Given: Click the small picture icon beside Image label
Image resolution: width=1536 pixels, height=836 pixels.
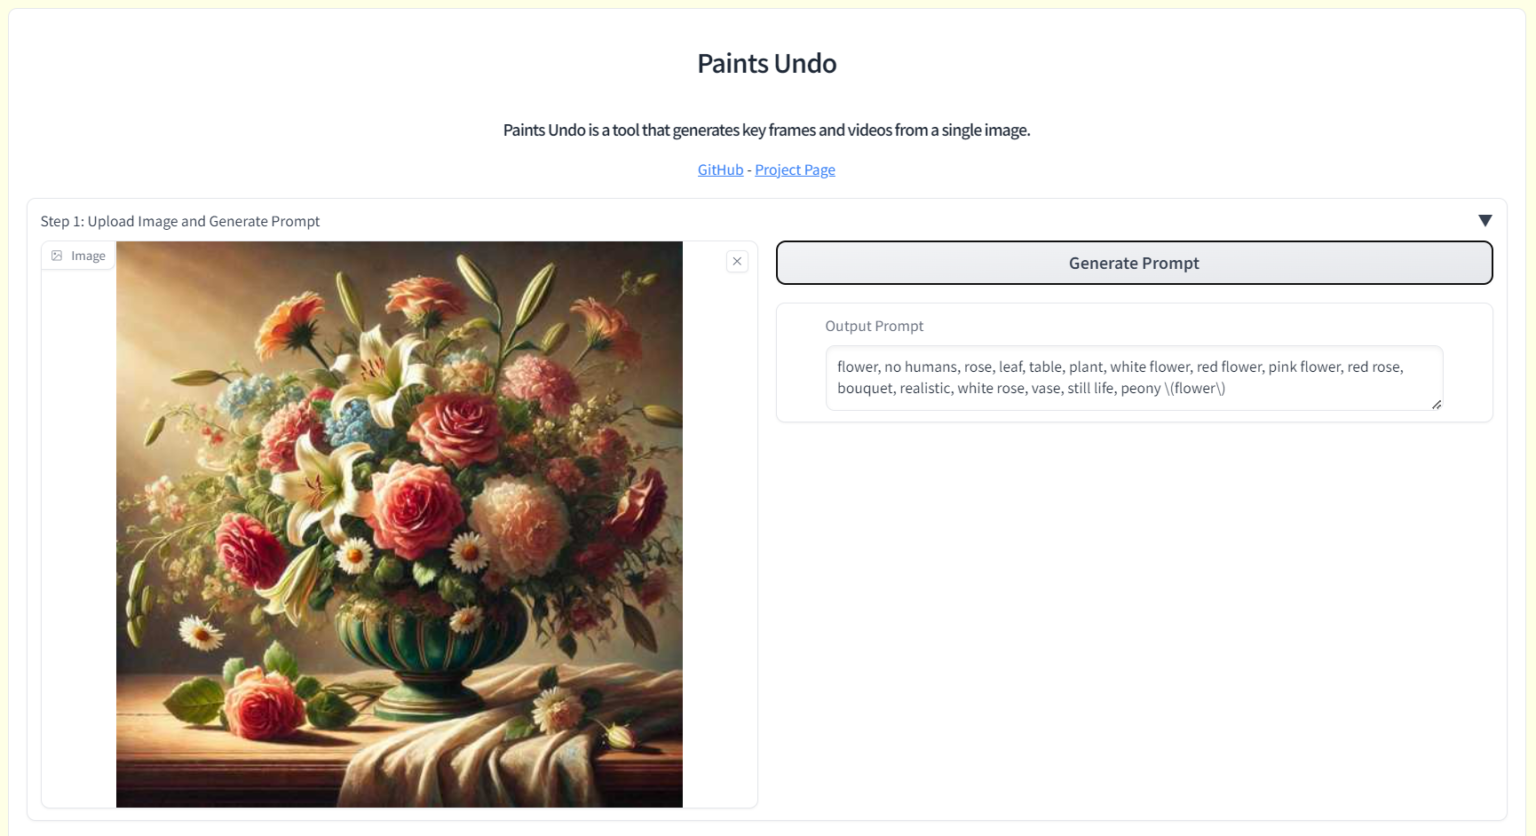Looking at the screenshot, I should coord(57,256).
